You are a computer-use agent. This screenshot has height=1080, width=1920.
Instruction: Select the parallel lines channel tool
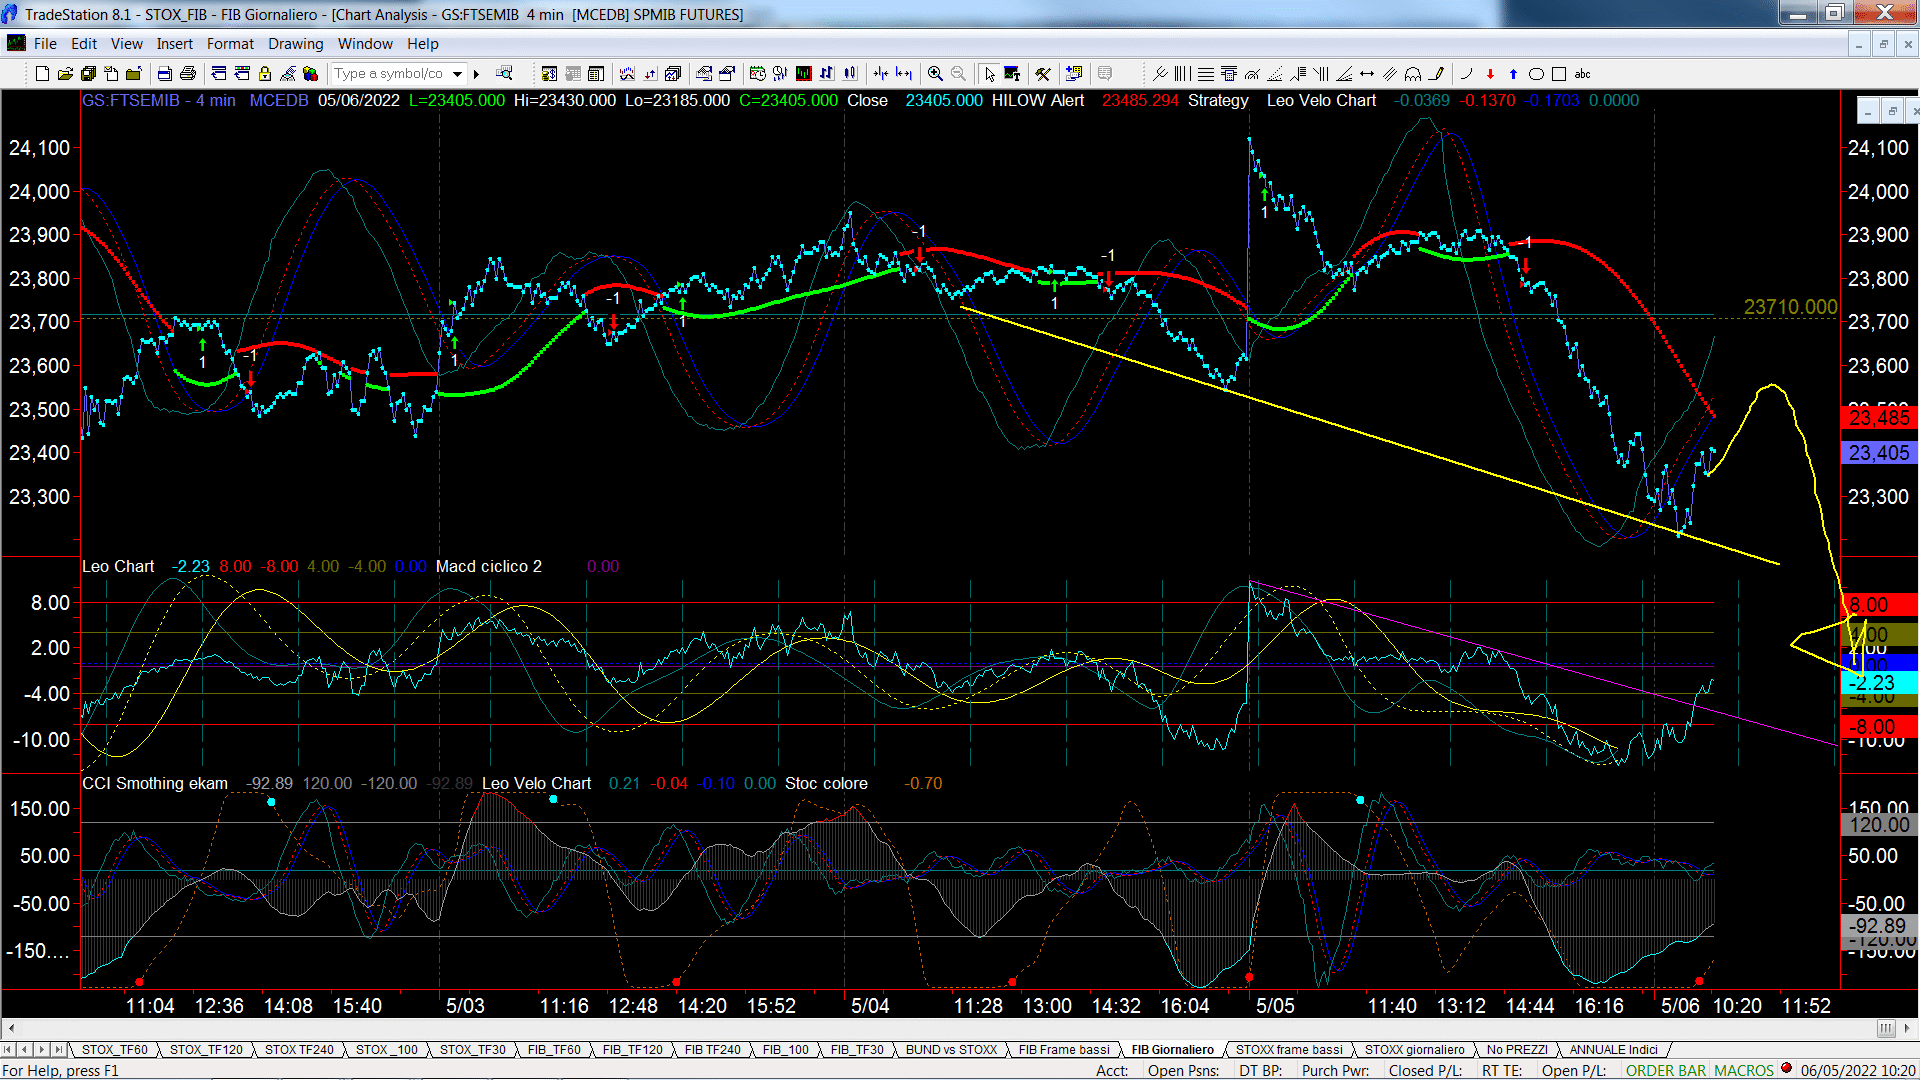tap(1390, 73)
